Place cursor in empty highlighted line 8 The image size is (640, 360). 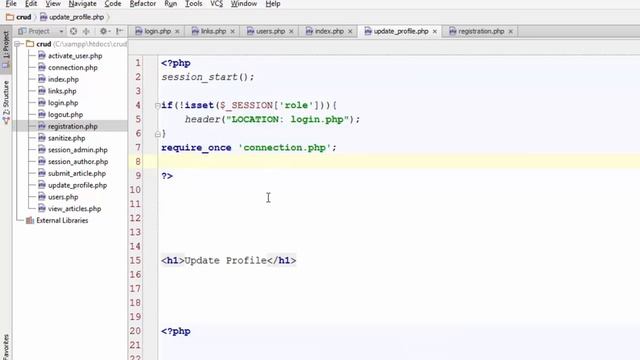pos(398,162)
